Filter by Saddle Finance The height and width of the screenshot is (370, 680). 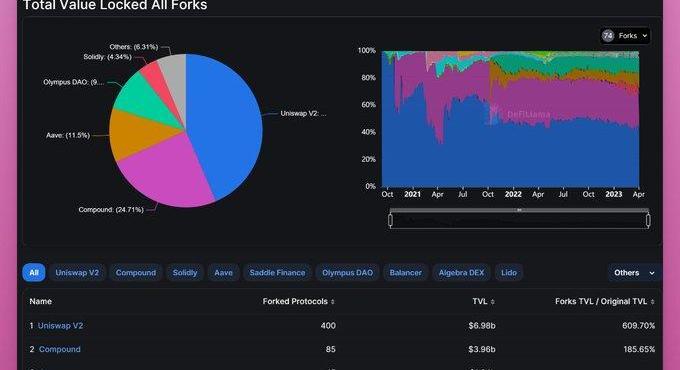coord(277,272)
